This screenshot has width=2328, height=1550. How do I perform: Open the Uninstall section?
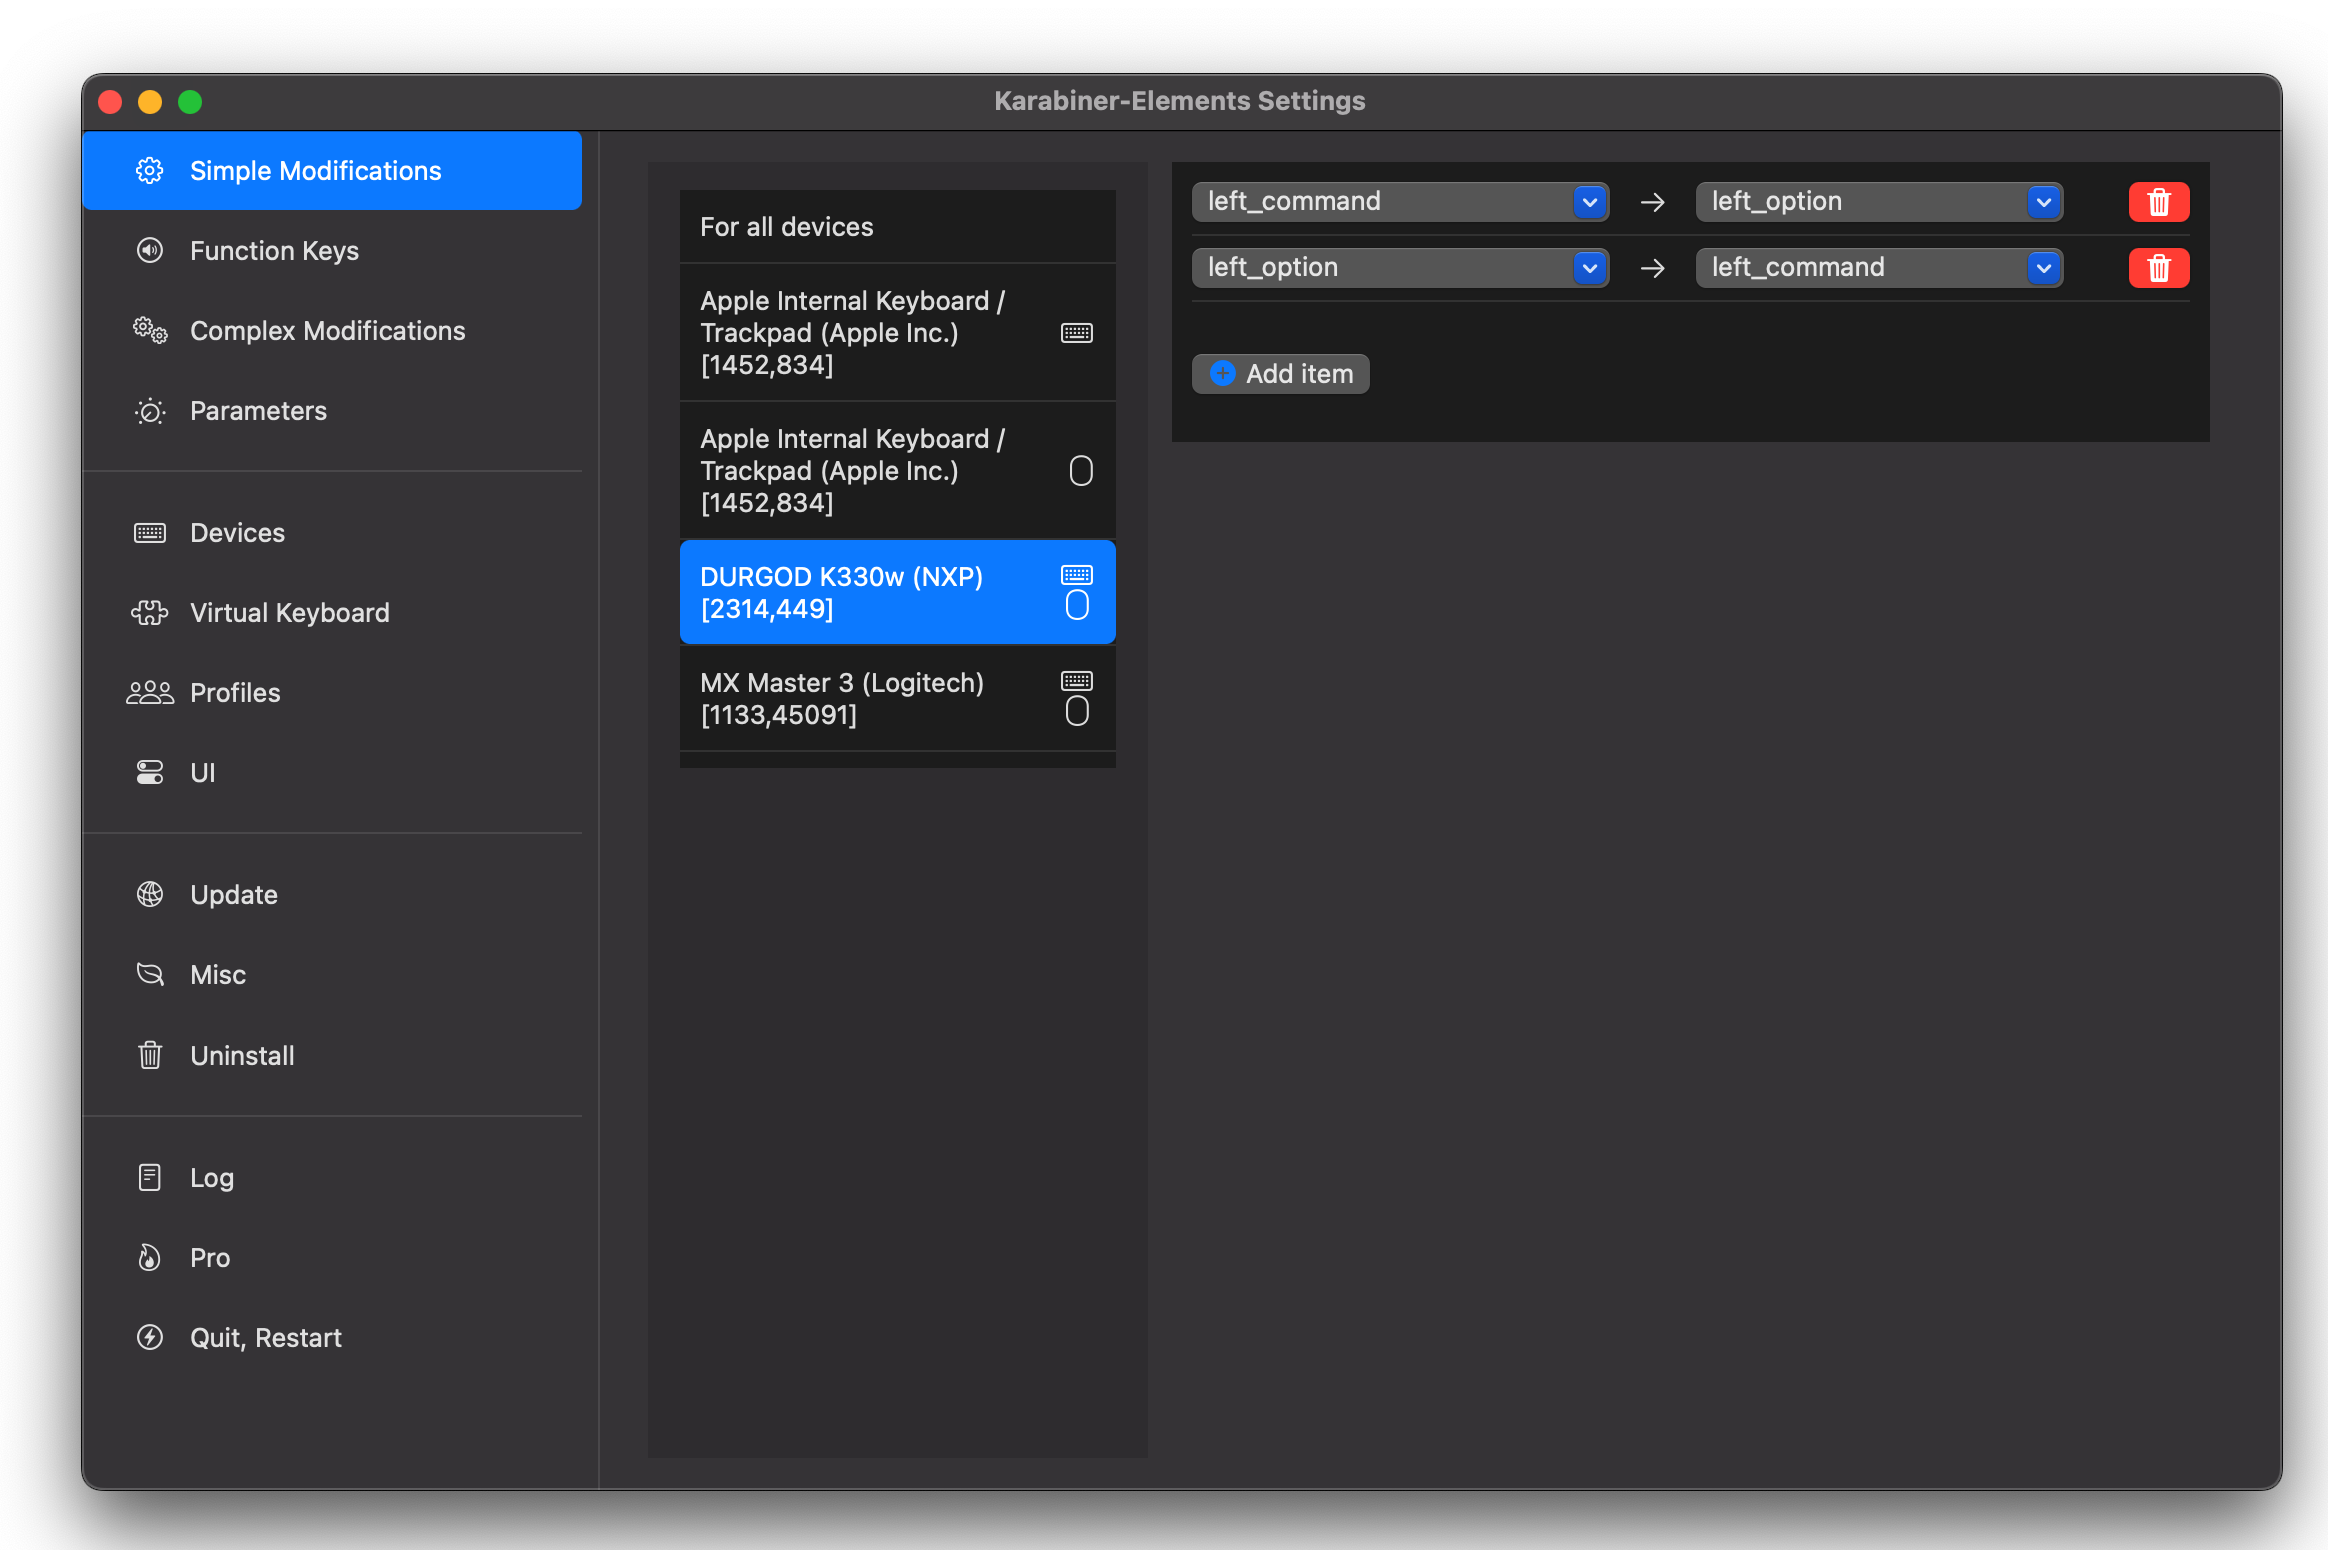[242, 1055]
